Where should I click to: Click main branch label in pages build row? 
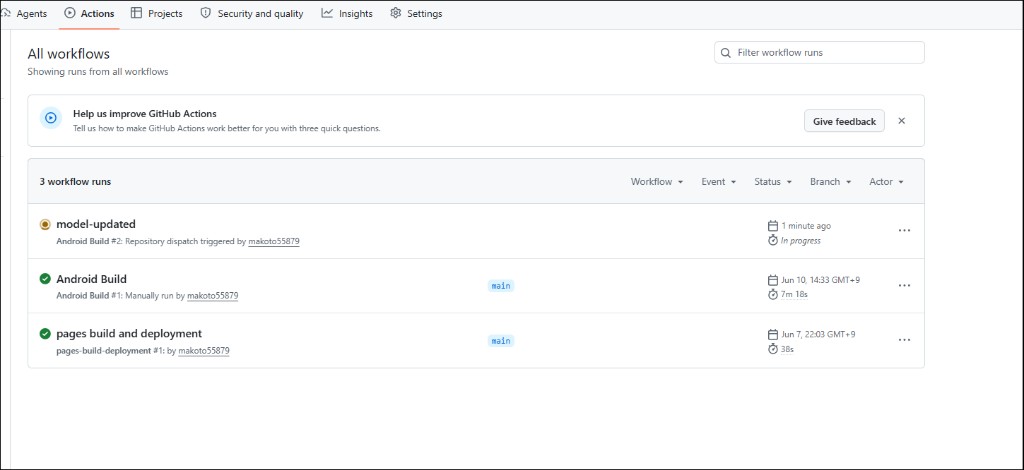[501, 340]
